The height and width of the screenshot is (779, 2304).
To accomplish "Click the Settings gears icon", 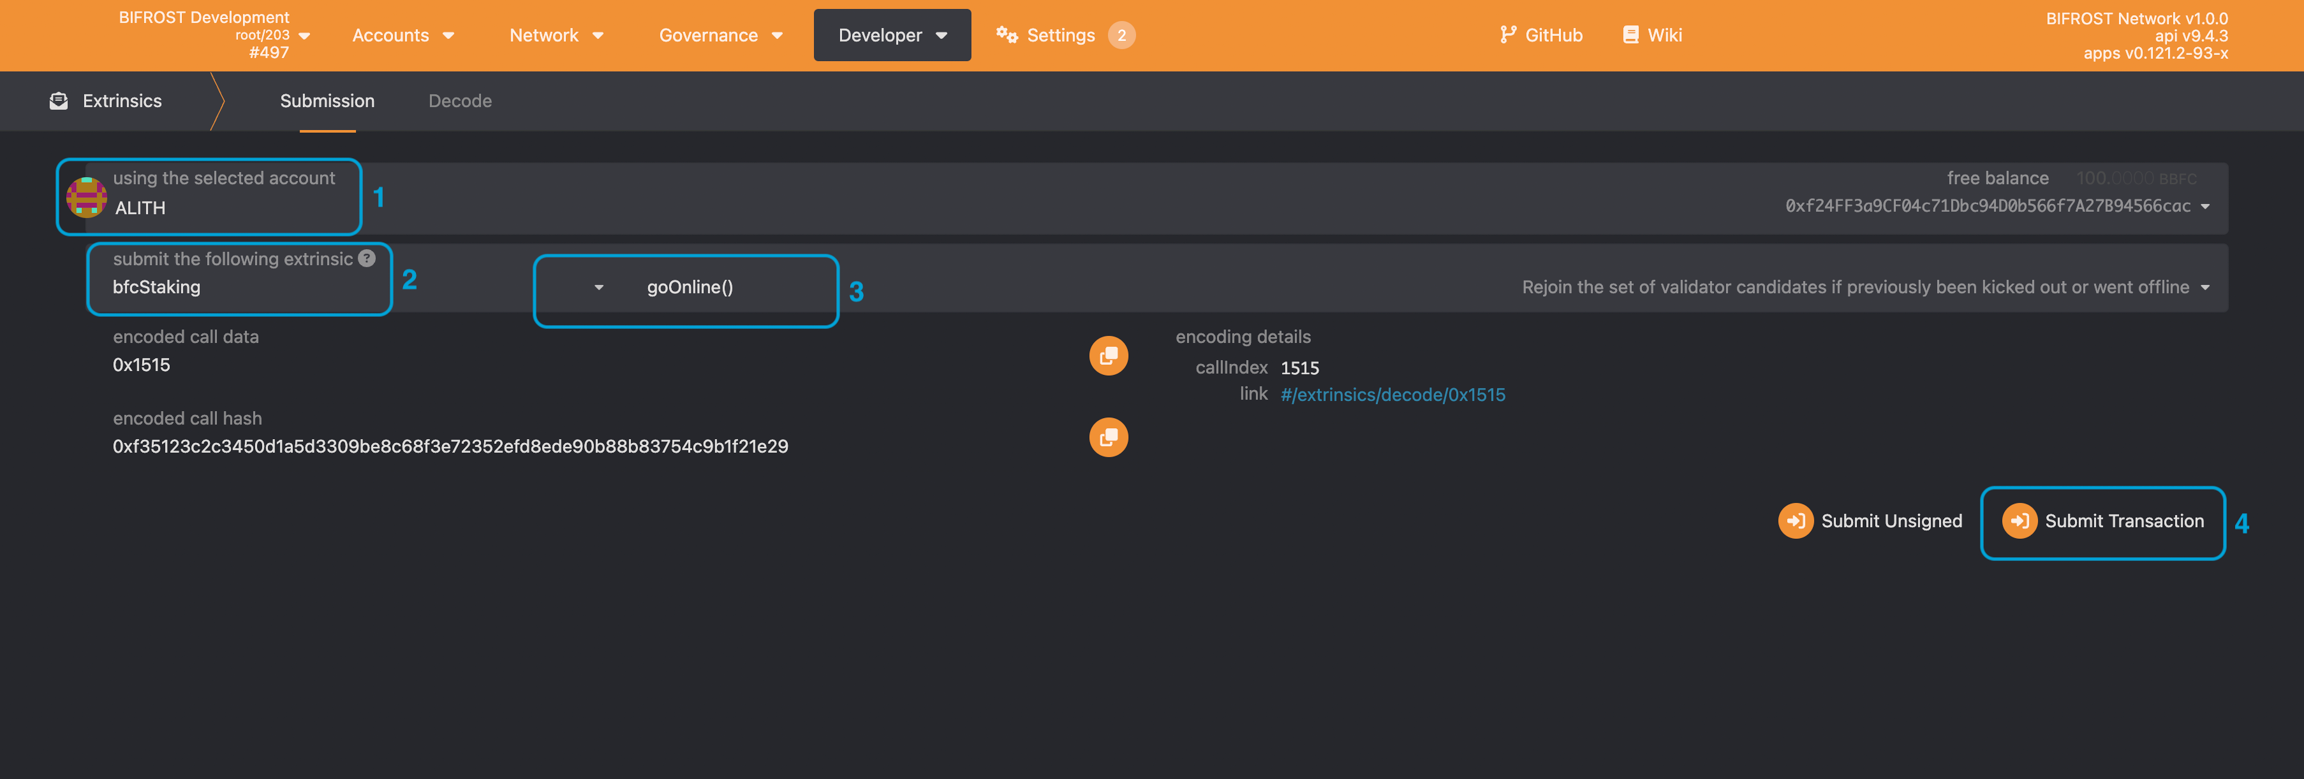I will click(x=1007, y=35).
